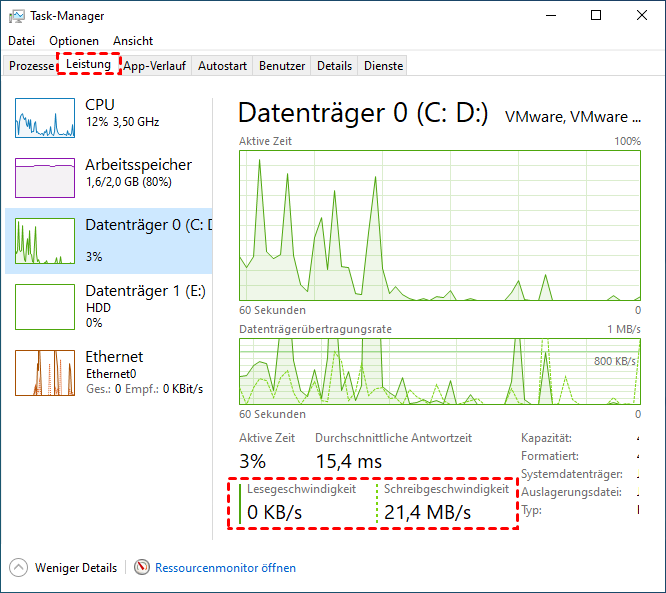Screen dimensions: 666x593
Task: Click the Weniger Details button text
Action: [x=76, y=568]
